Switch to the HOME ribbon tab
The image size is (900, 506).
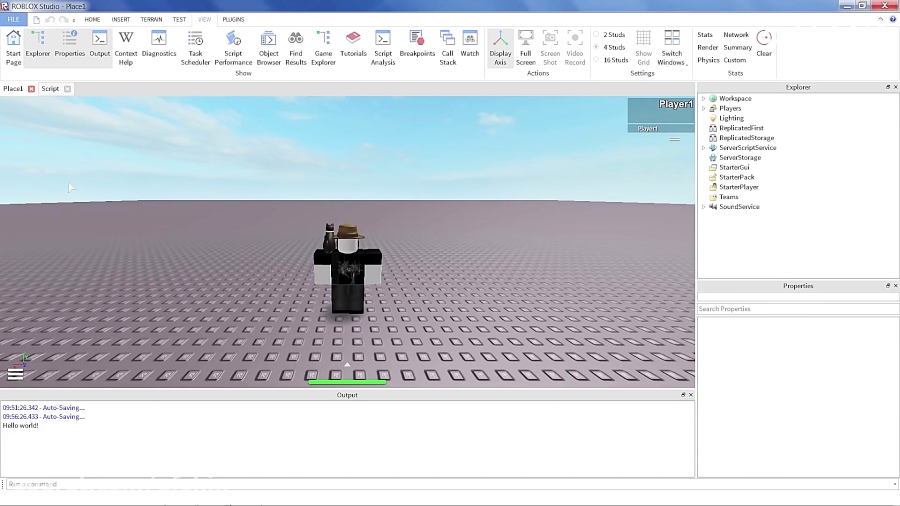pyautogui.click(x=92, y=20)
